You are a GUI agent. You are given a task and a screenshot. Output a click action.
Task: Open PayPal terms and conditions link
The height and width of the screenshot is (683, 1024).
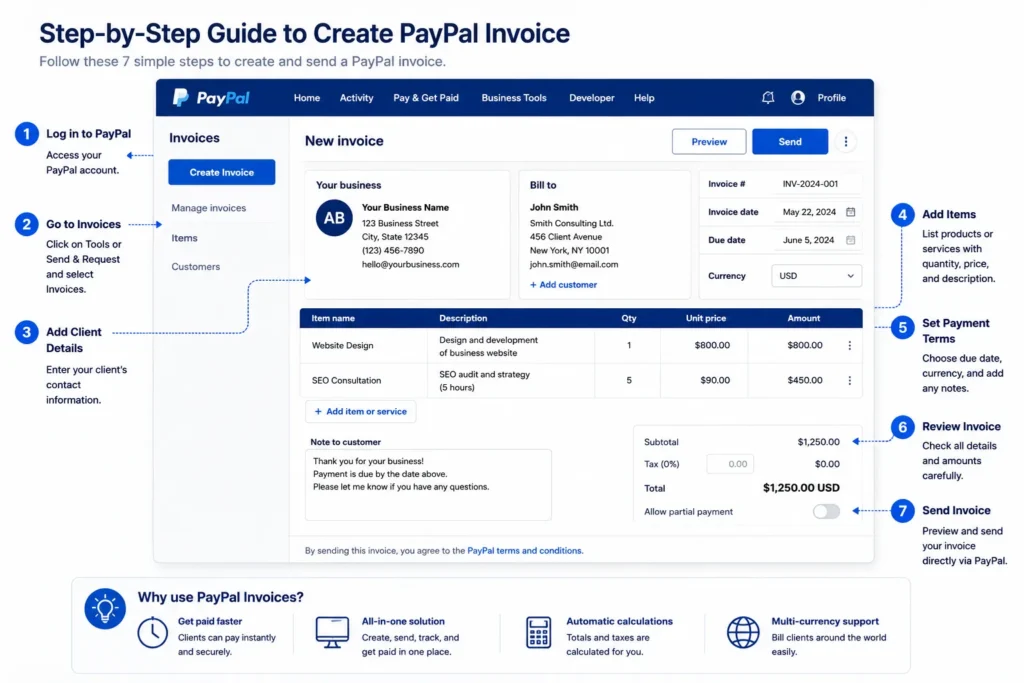click(525, 550)
